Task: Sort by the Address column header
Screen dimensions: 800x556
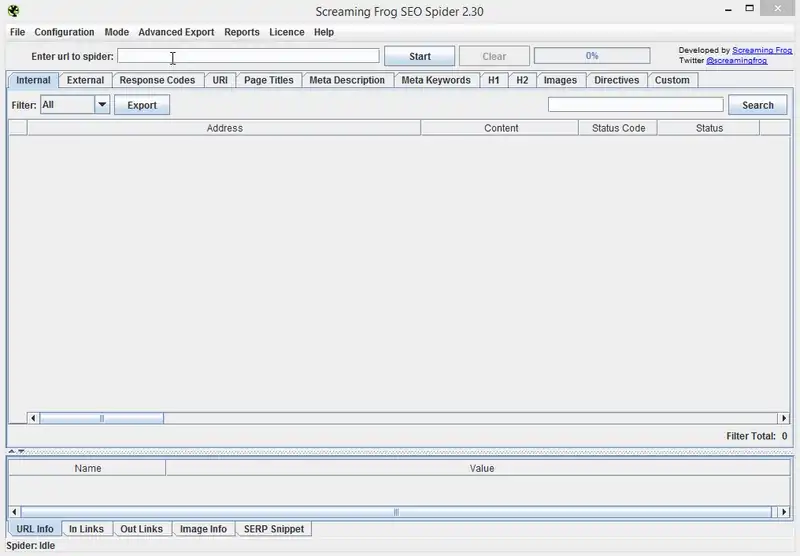Action: point(224,128)
